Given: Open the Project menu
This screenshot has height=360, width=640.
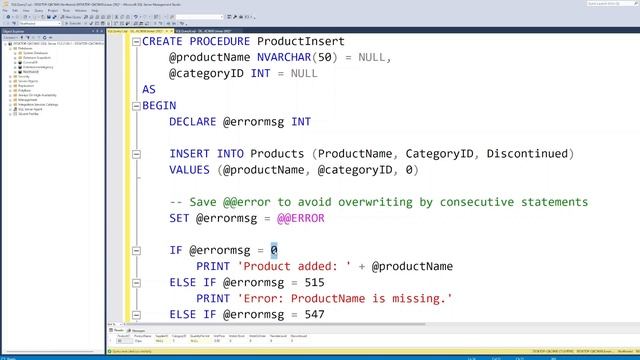Looking at the screenshot, I should [x=53, y=11].
